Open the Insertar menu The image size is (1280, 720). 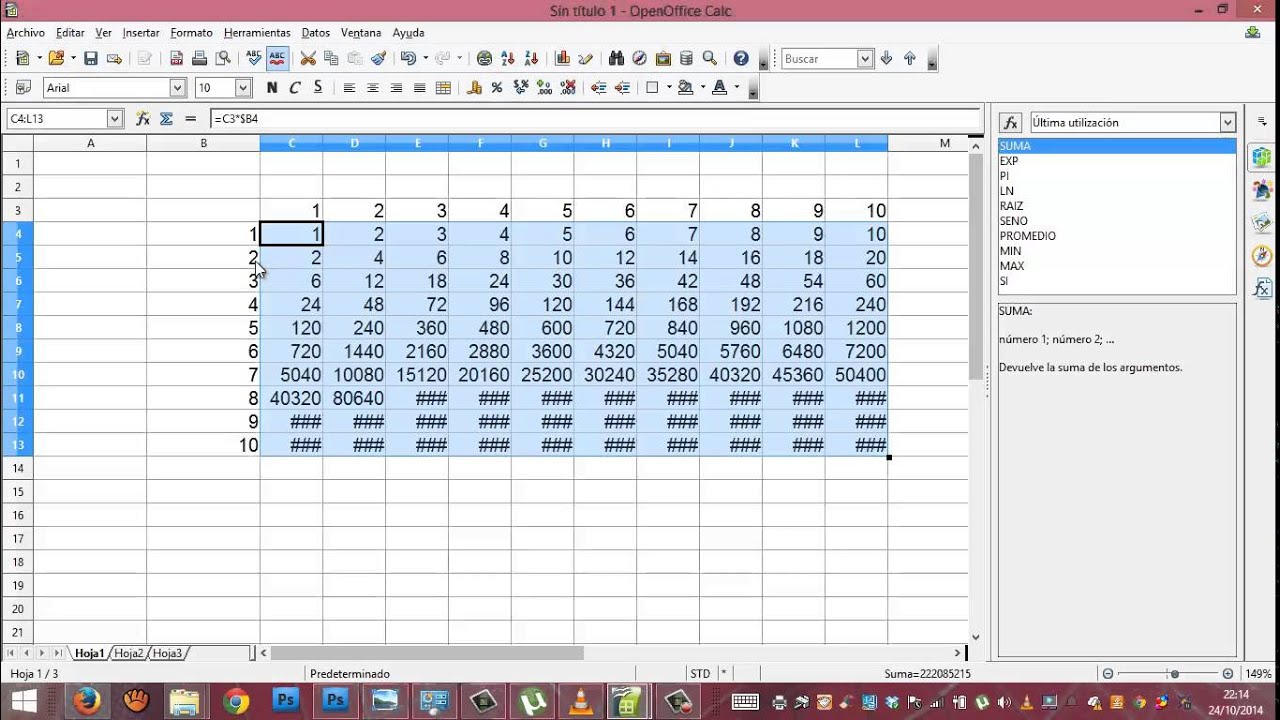tap(141, 33)
